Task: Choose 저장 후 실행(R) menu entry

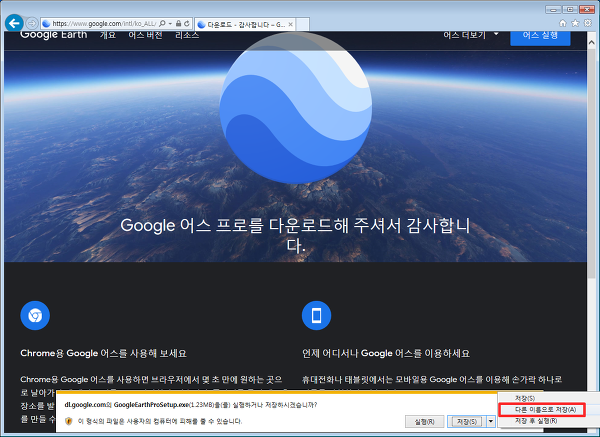Action: (536, 421)
